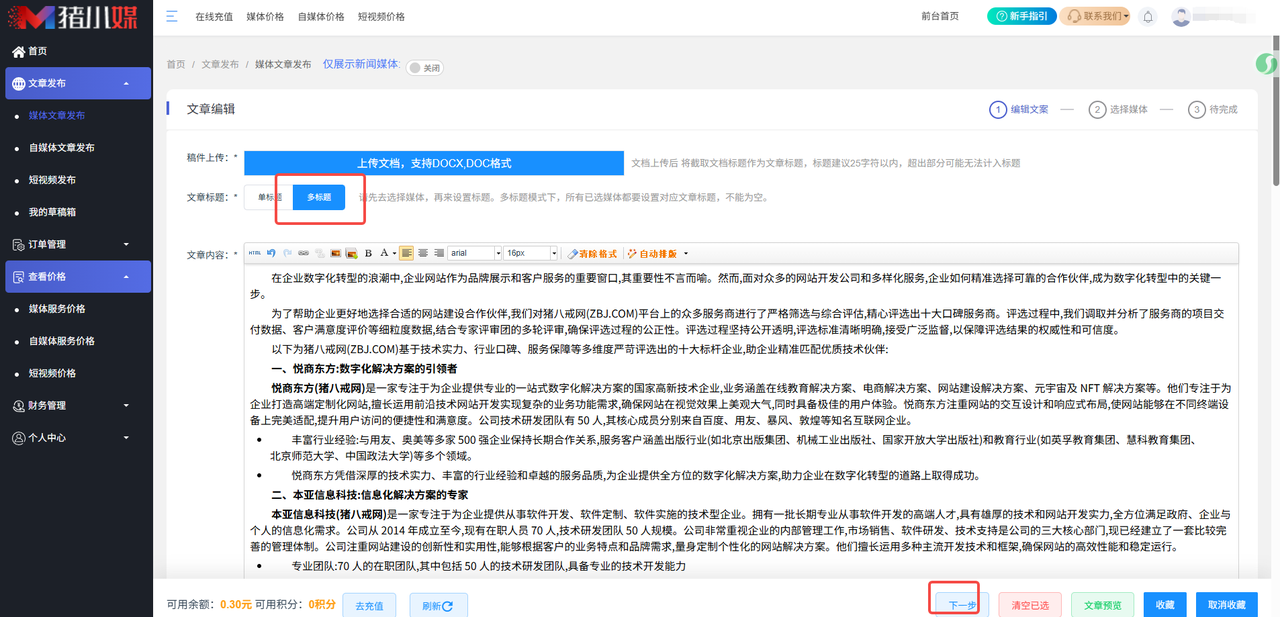
Task: Click the upload document button 上传文档
Action: 433,162
